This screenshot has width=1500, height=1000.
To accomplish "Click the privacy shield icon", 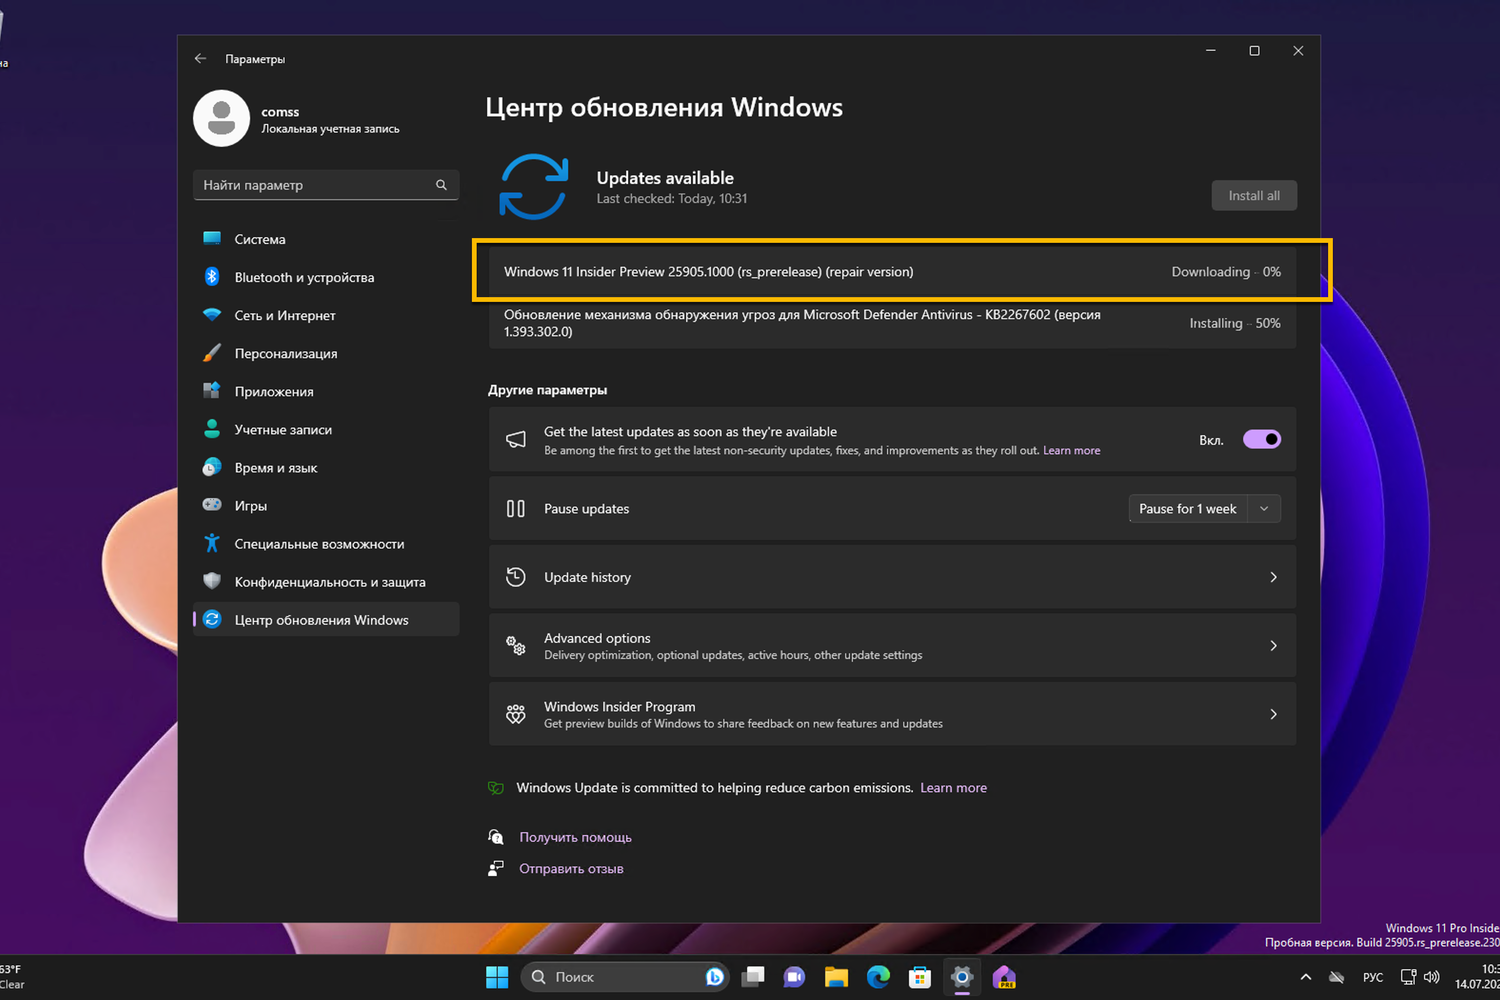I will (x=212, y=581).
